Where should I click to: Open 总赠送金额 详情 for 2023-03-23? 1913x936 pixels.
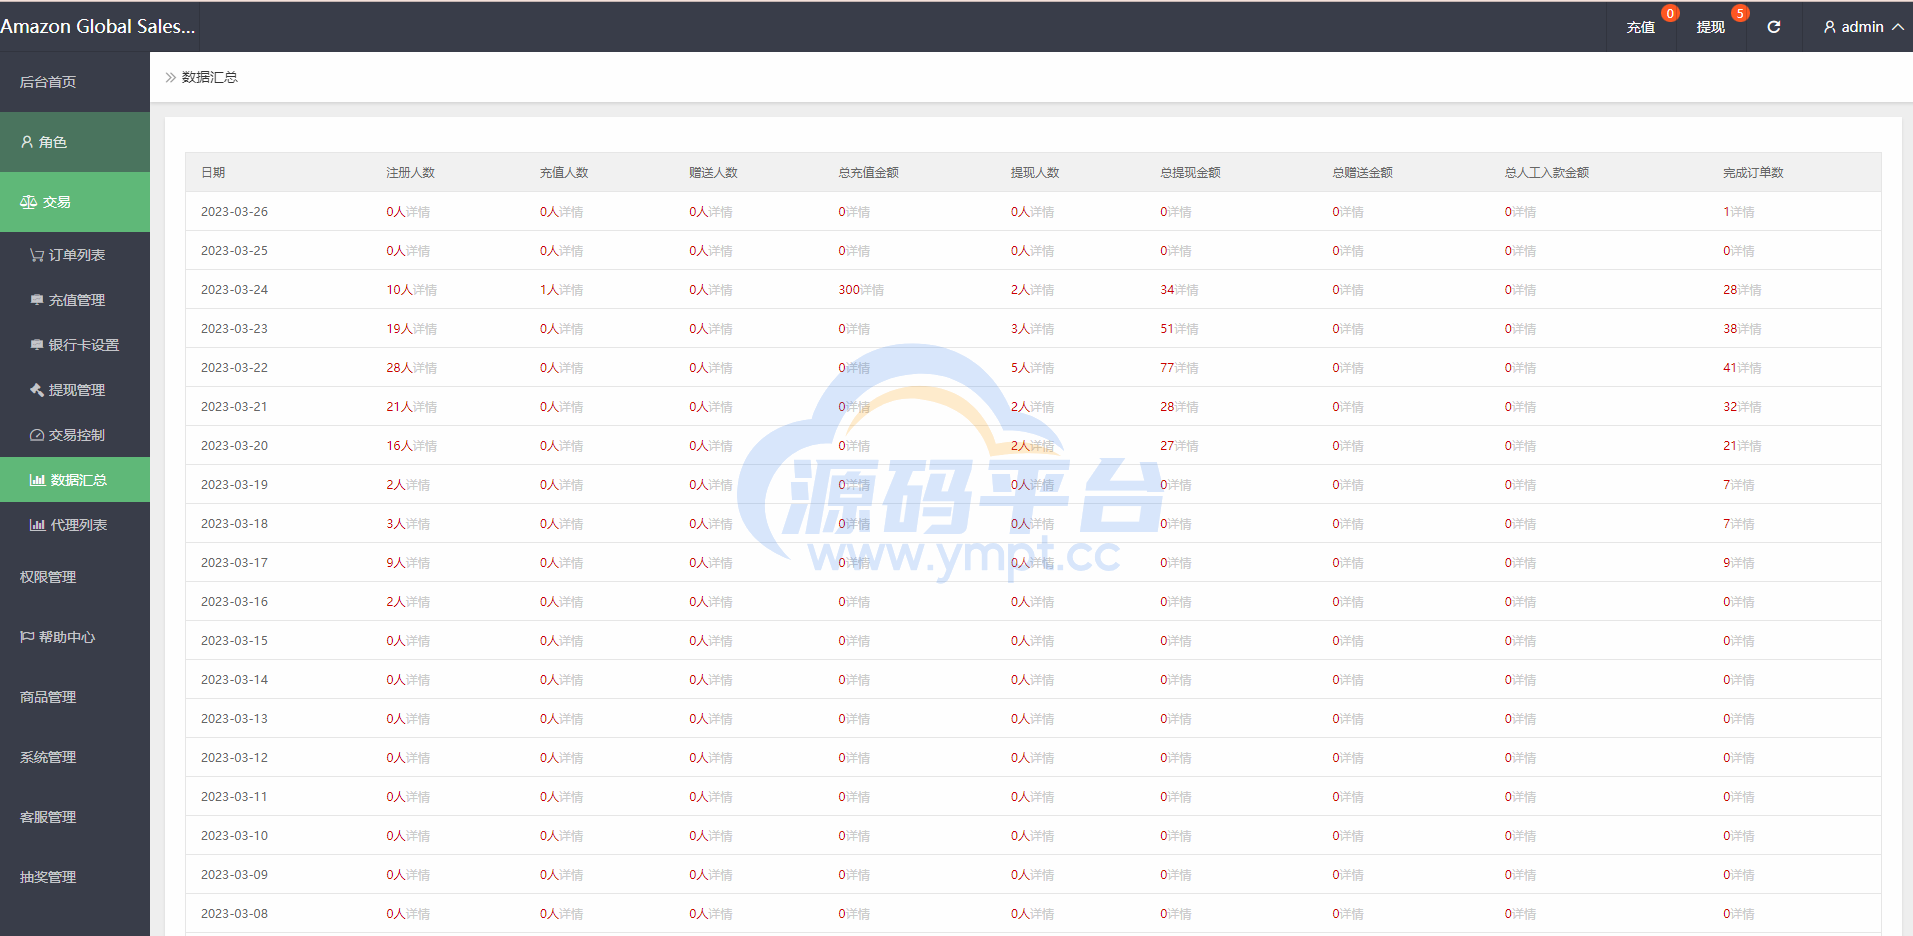1351,329
